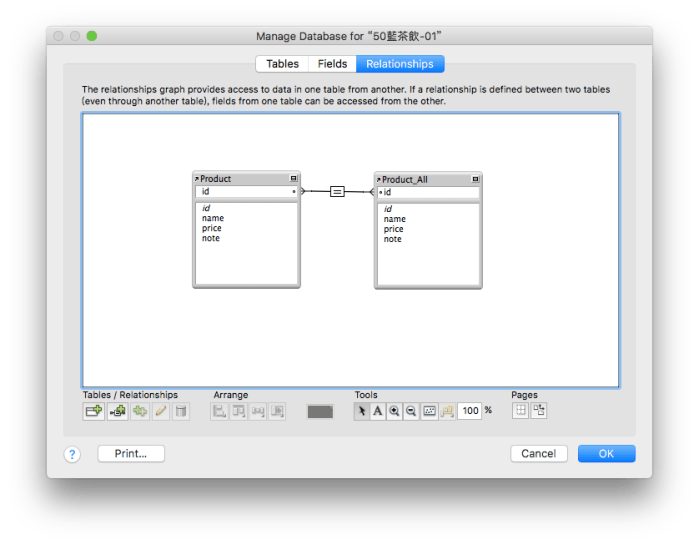The height and width of the screenshot is (545, 699).
Task: Switch to the Tables tab
Action: pos(282,64)
